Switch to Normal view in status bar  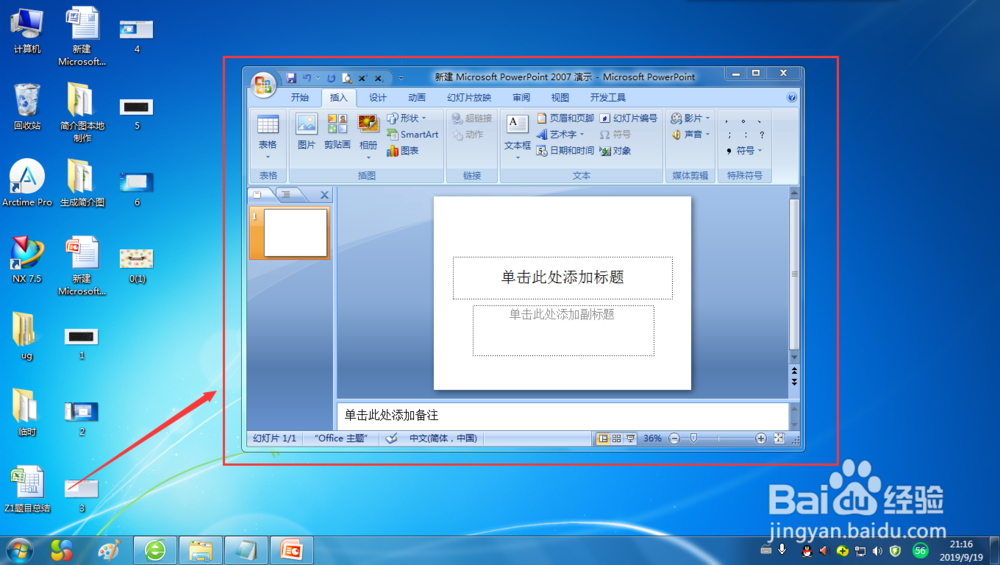(602, 438)
